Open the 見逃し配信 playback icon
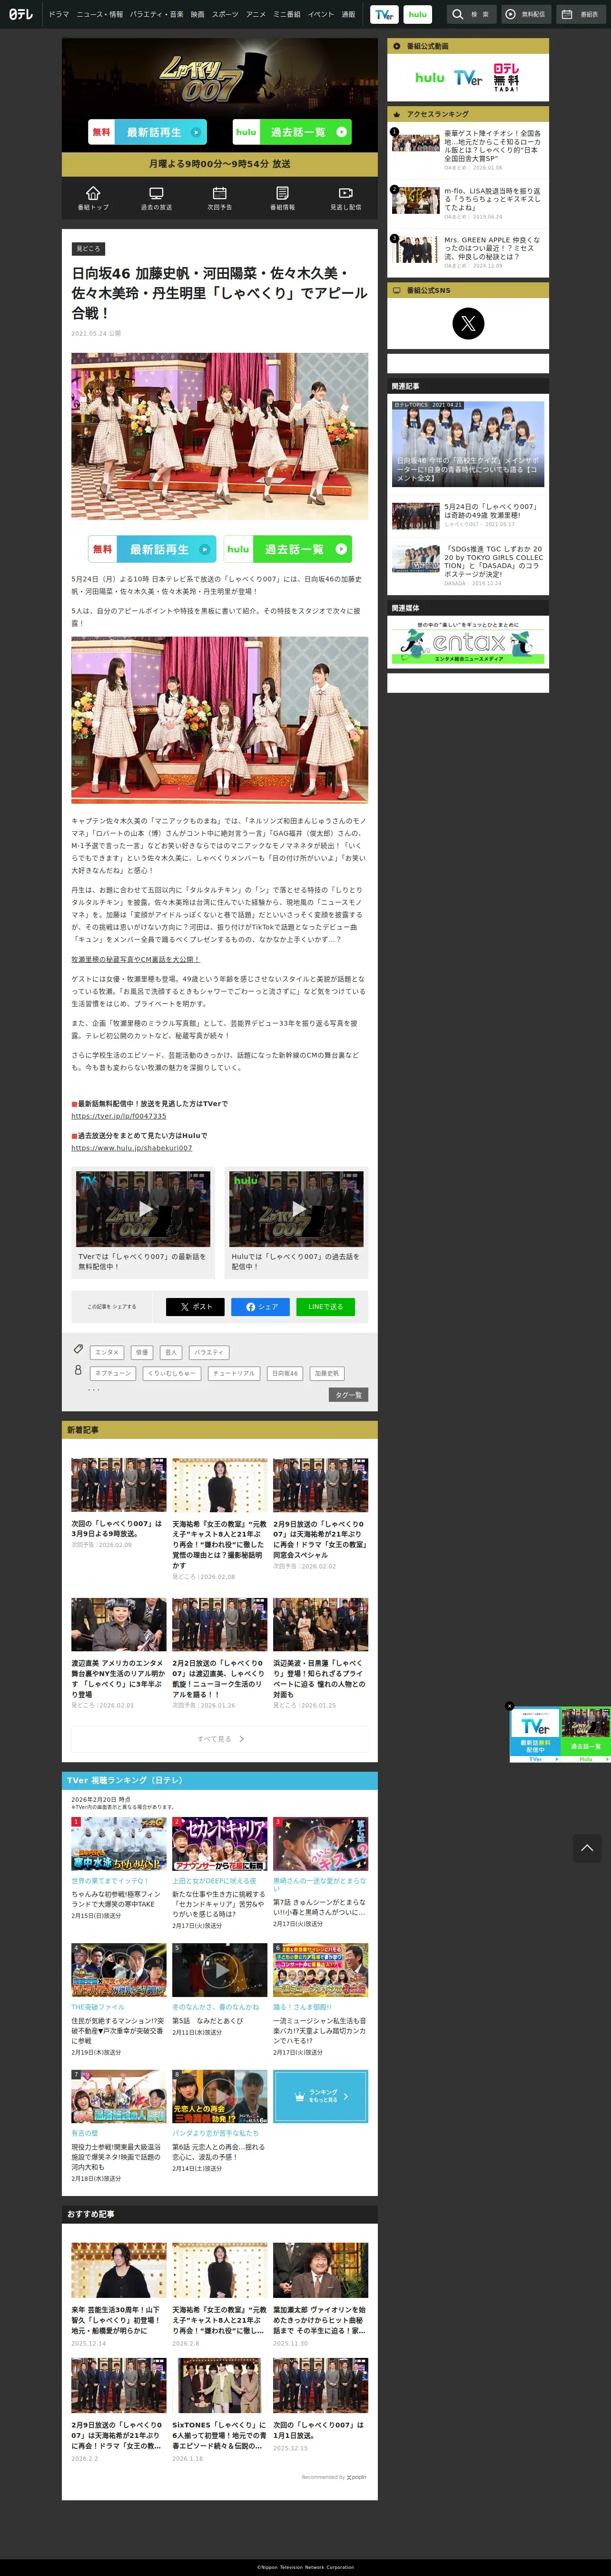611x2576 pixels. (x=345, y=198)
